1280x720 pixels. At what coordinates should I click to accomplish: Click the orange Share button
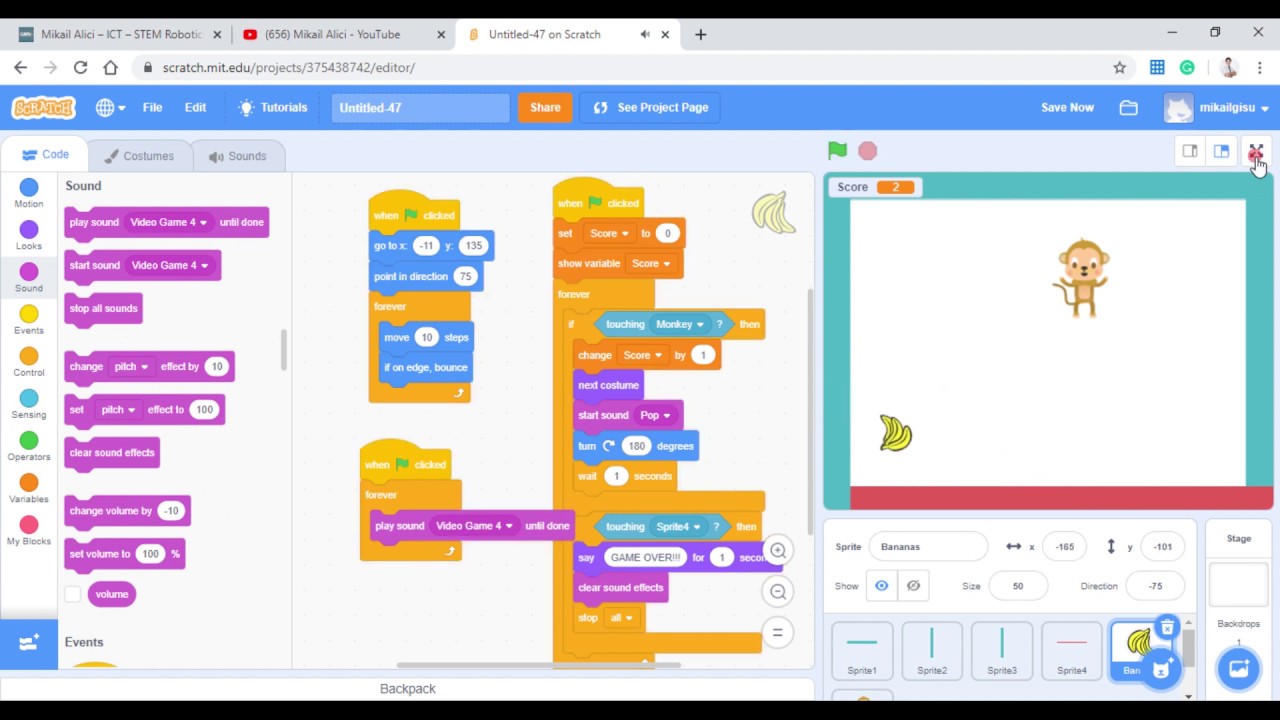[x=545, y=107]
